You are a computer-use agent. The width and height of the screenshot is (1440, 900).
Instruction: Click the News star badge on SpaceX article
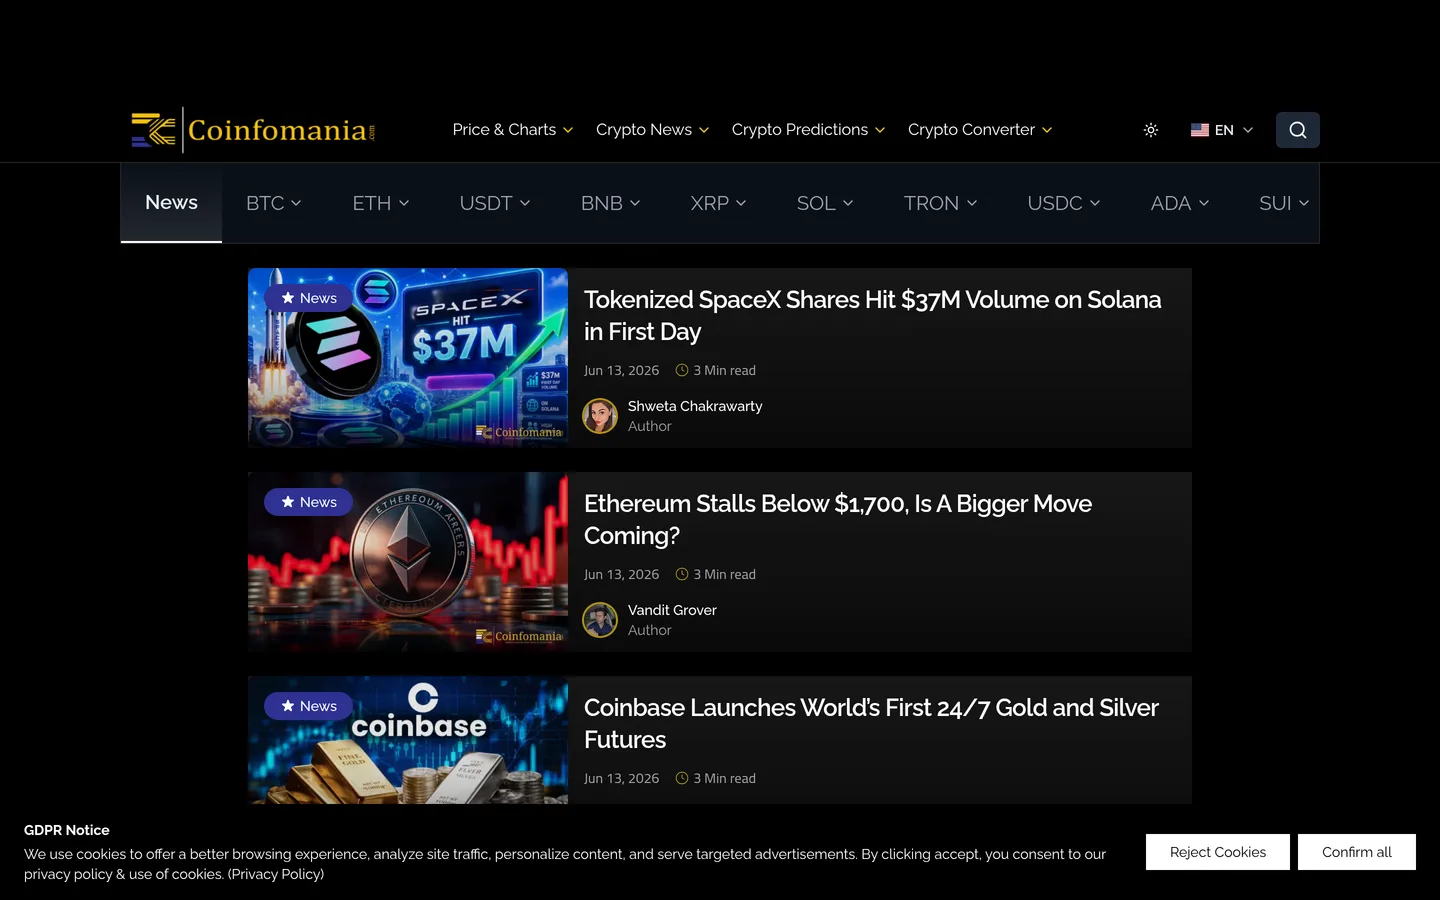(308, 298)
